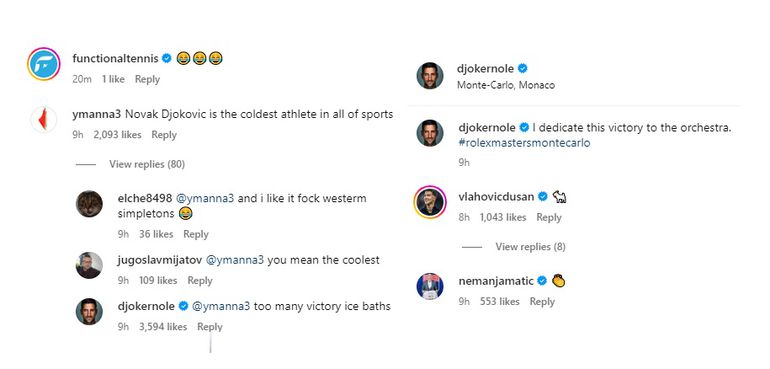
Task: View 3,594 likes on djokernole reply
Action: (x=163, y=327)
